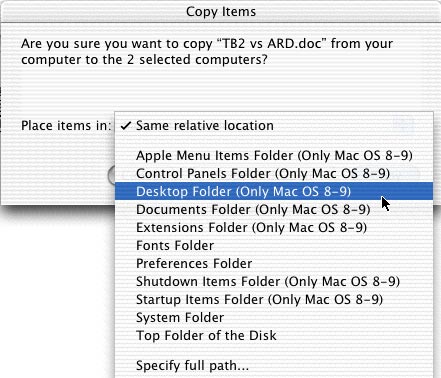Click the Place items in label
441x378 pixels.
(66, 126)
